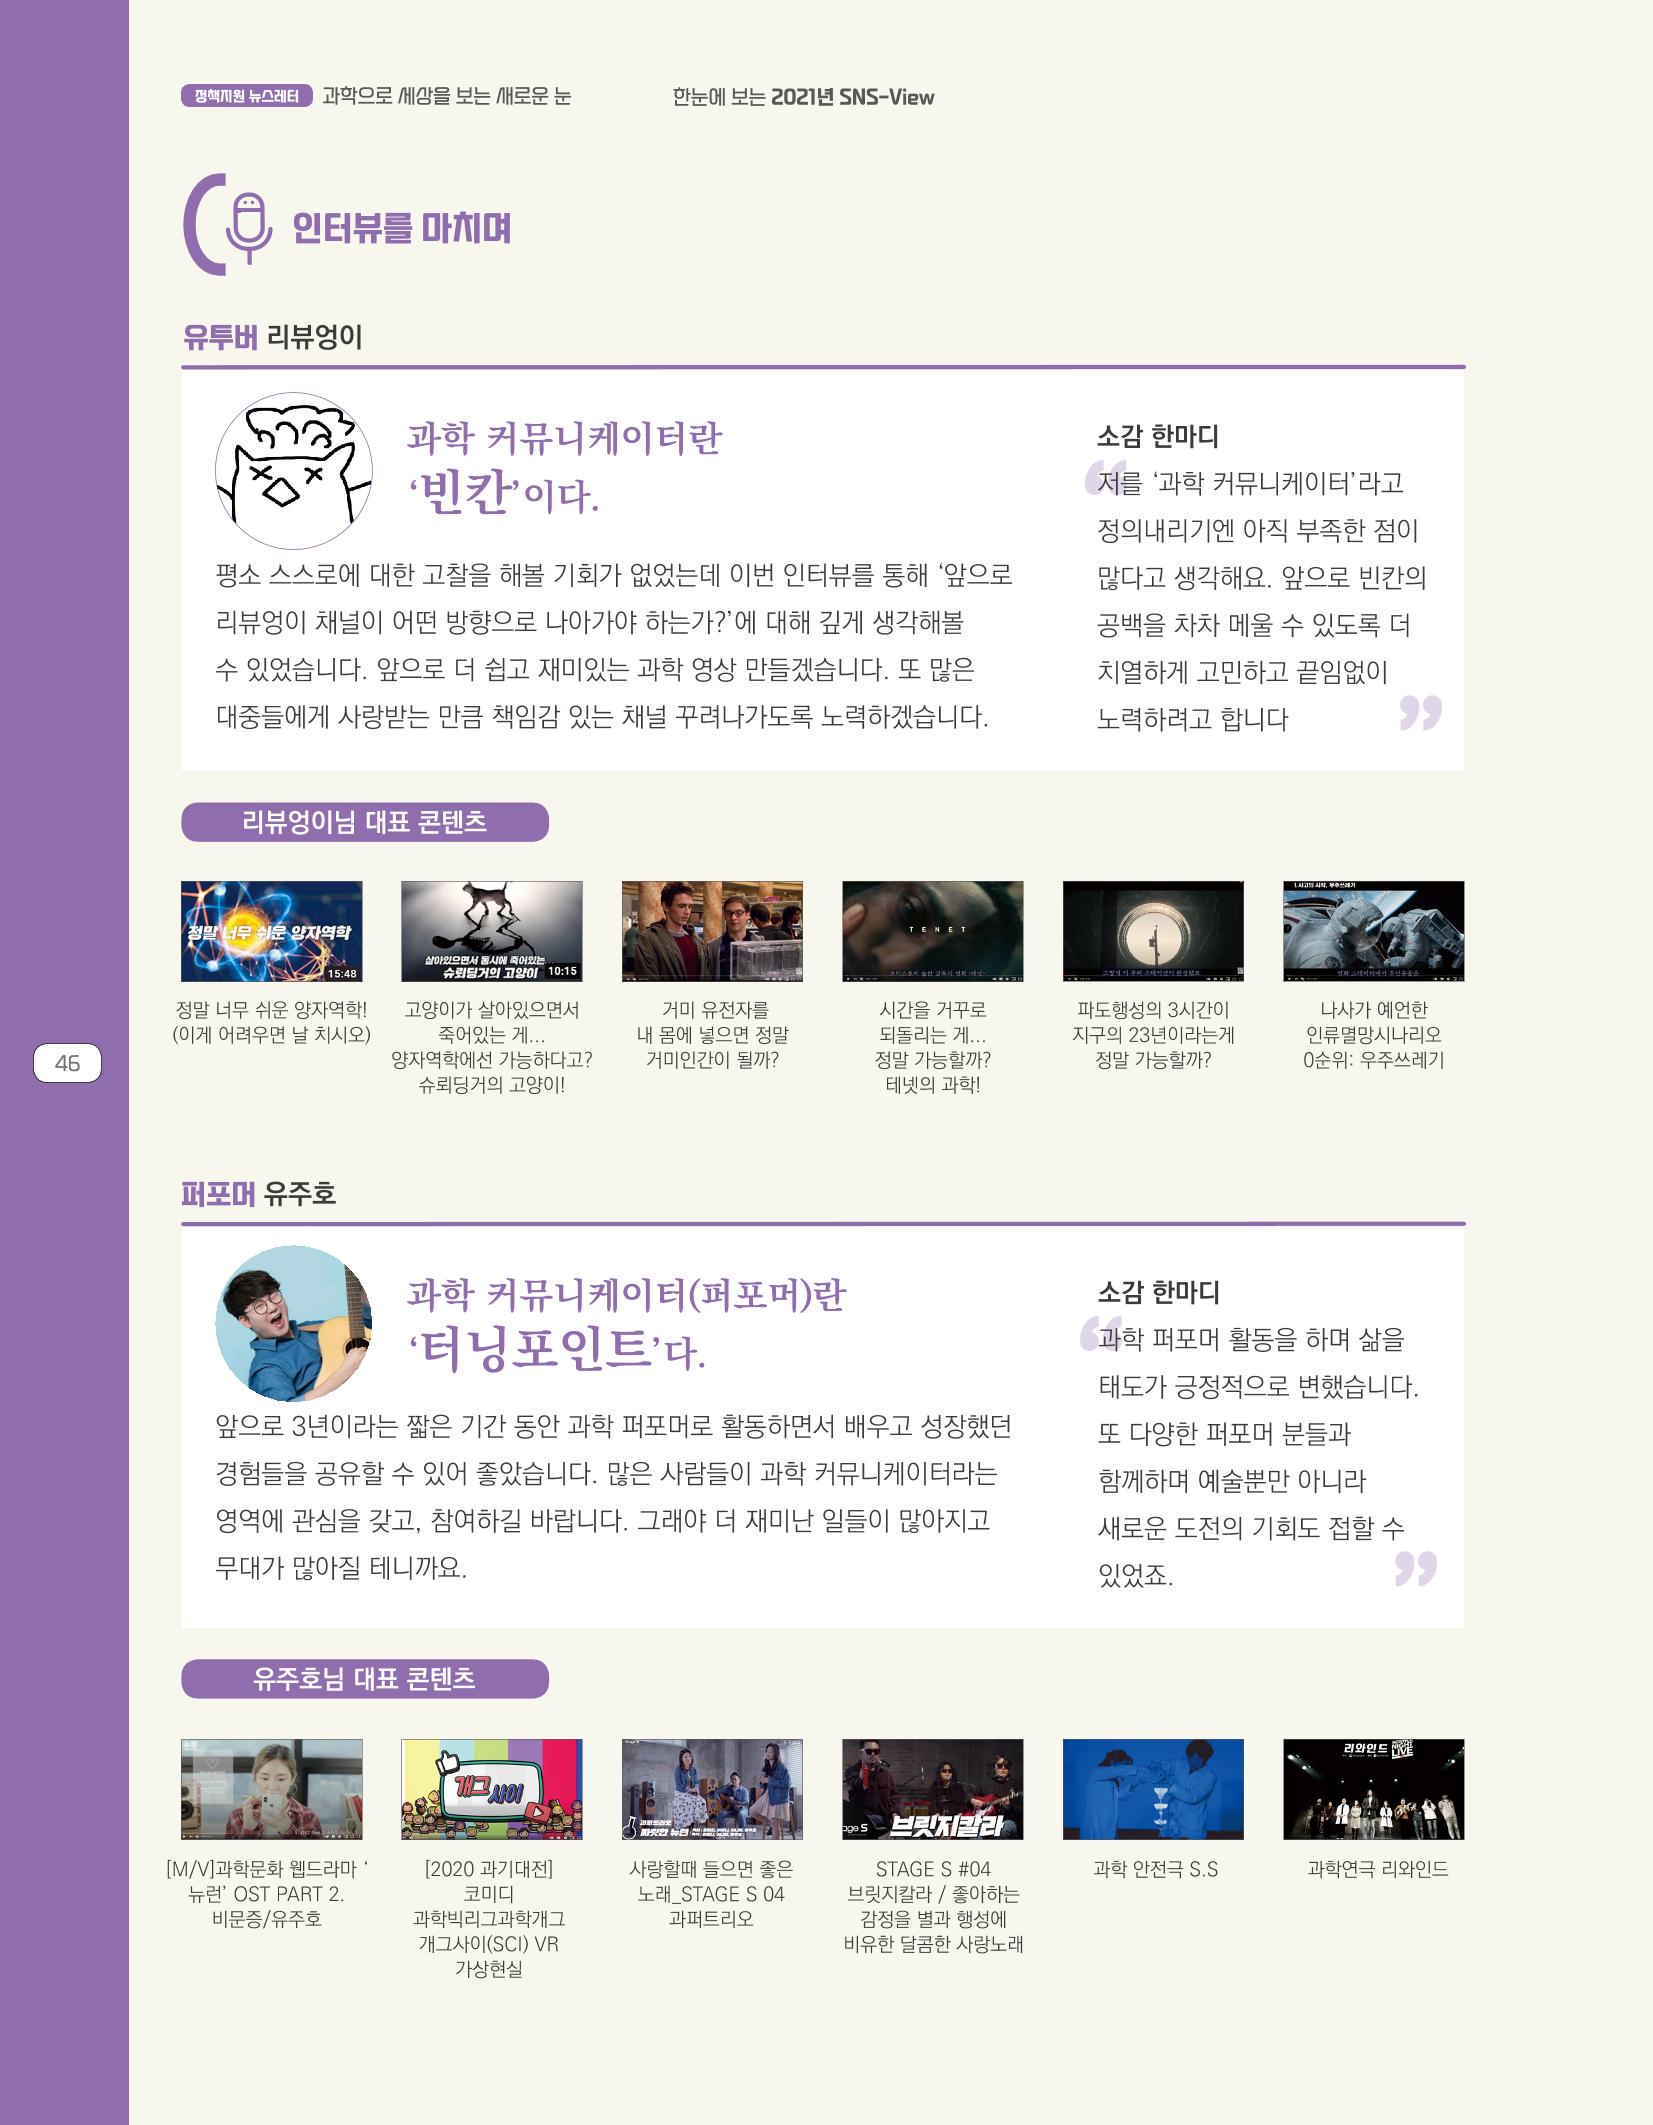Click the 유주호님 대표 콘텐츠 label
This screenshot has width=1653, height=2125.
(365, 1678)
